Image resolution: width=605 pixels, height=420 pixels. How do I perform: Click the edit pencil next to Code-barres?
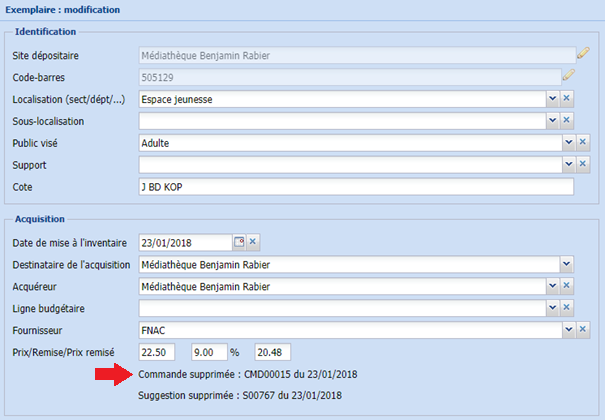point(568,75)
